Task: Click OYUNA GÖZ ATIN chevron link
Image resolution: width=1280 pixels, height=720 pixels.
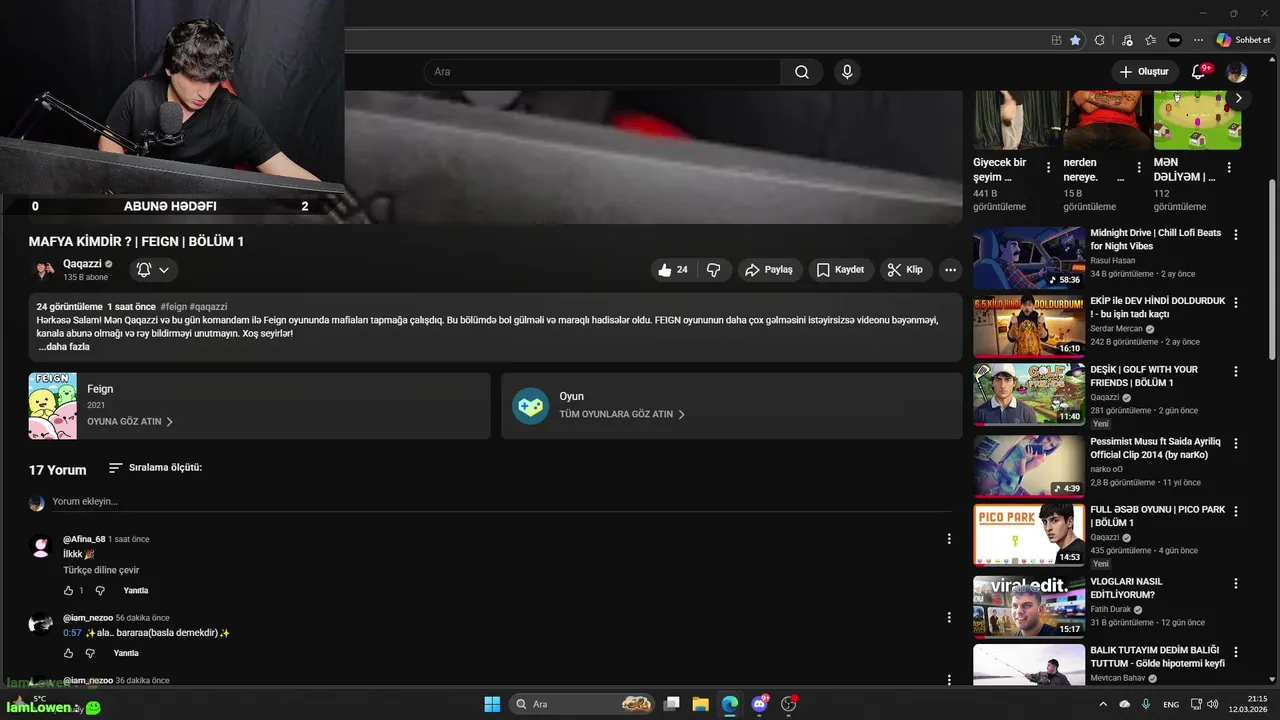Action: 130,422
